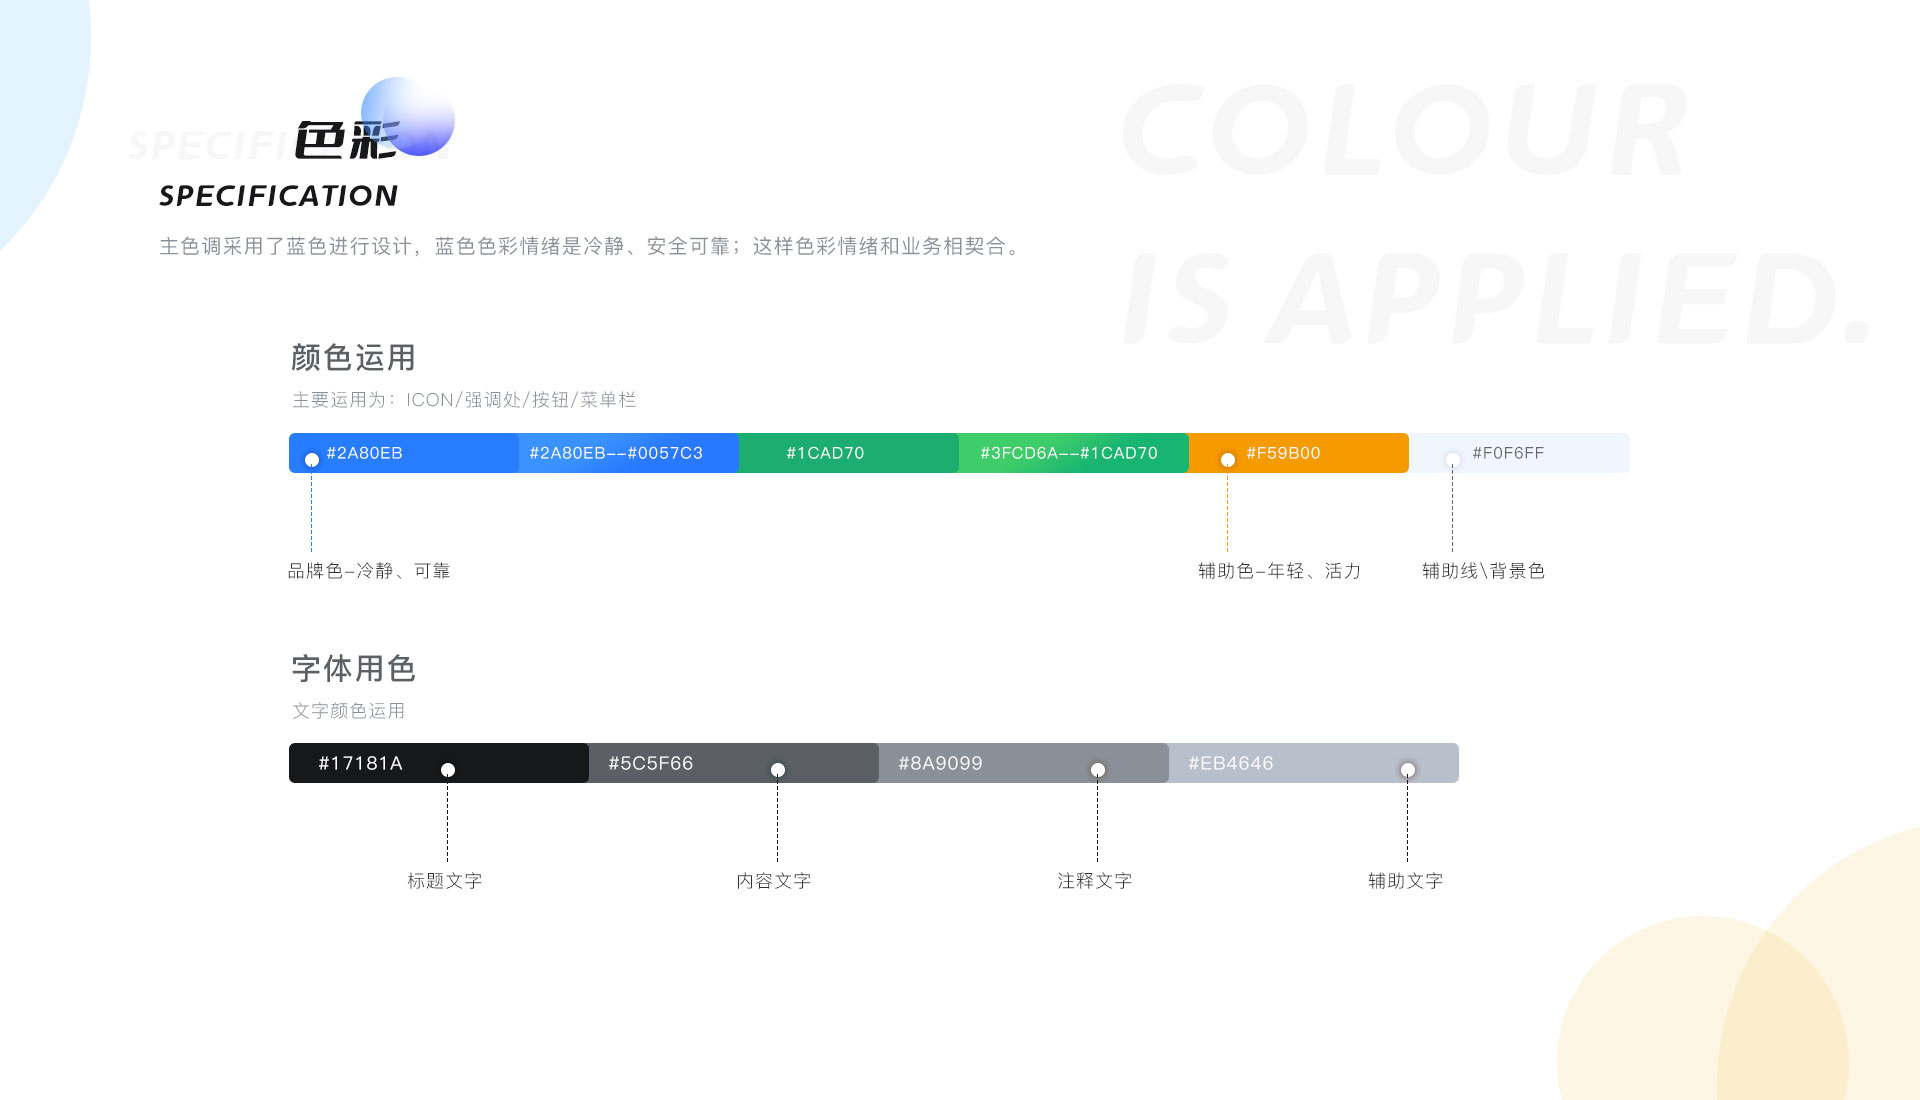Select the #2A80EB--#0057C3 gradient swatch
Viewport: 1920px width, 1100px height.
[x=629, y=453]
